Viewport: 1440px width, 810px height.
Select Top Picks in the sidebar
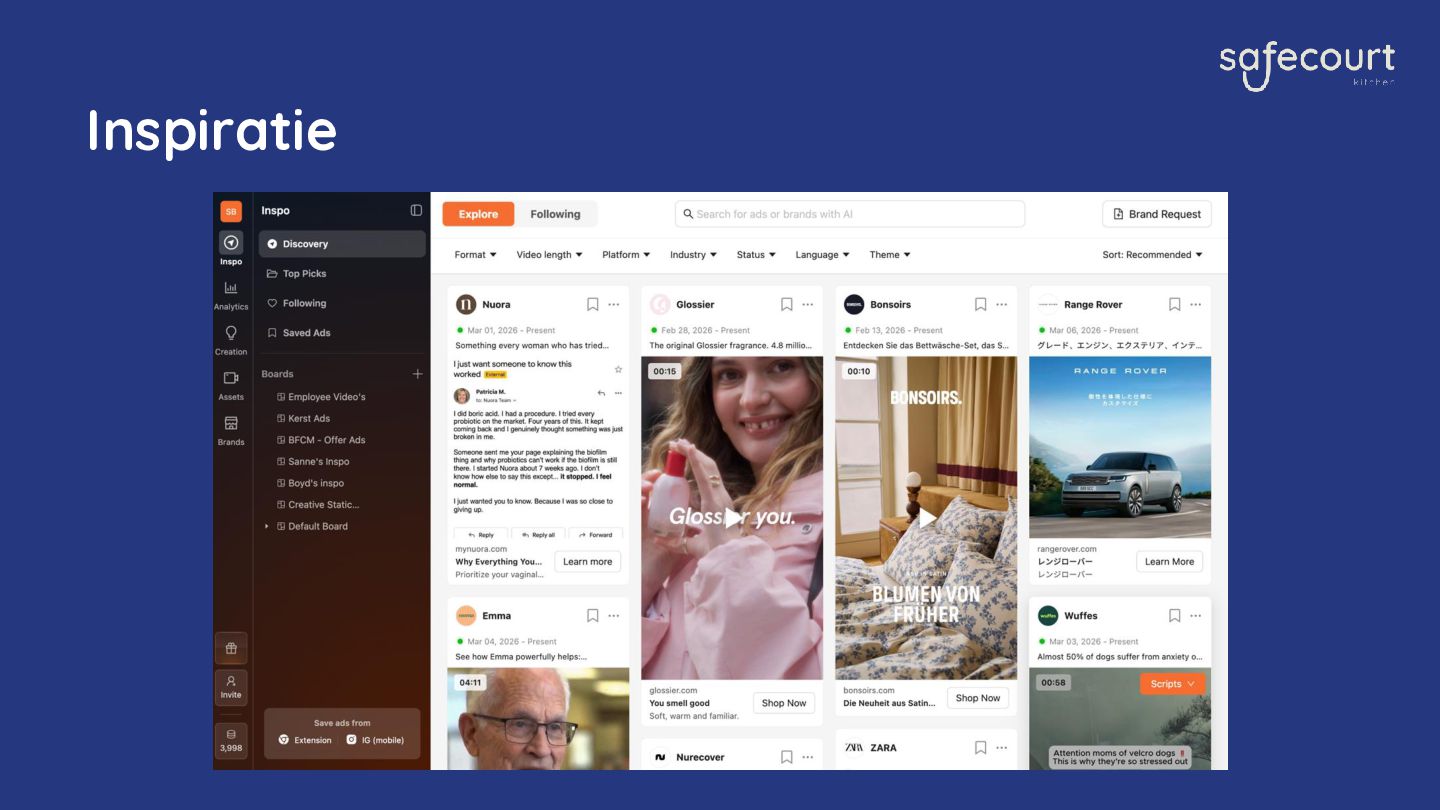342,273
